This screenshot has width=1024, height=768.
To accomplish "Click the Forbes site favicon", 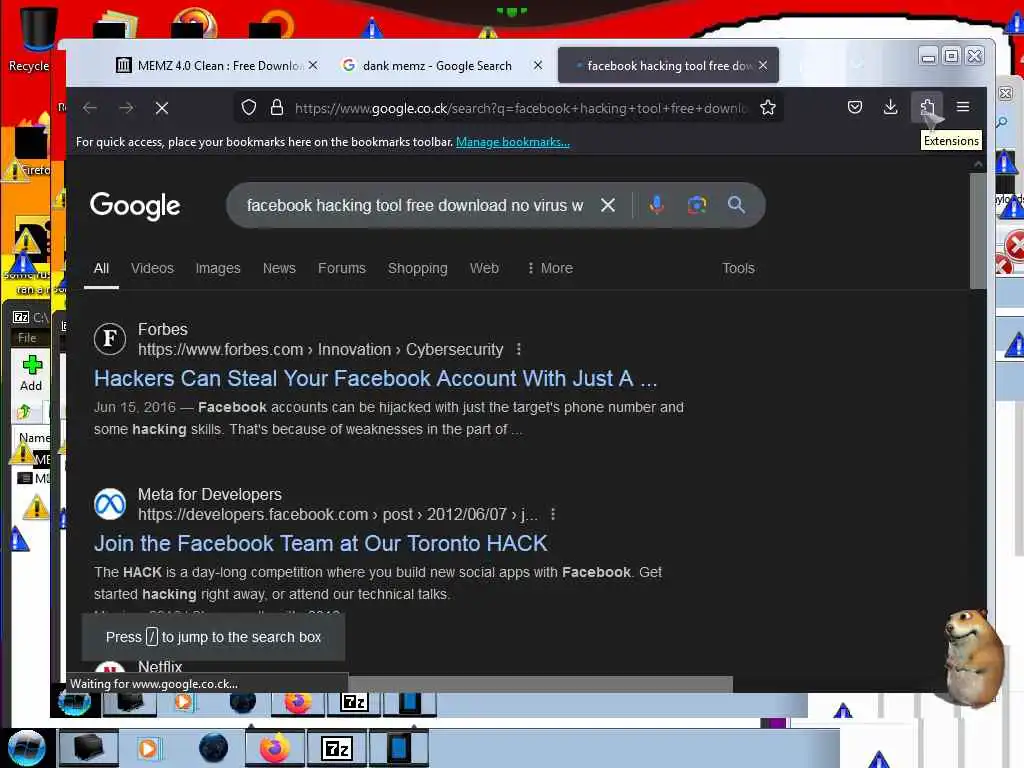I will coord(110,339).
